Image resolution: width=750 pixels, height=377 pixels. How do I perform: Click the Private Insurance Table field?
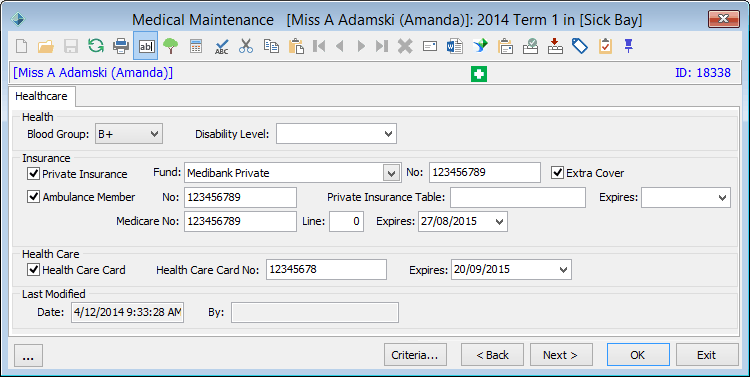tap(518, 198)
